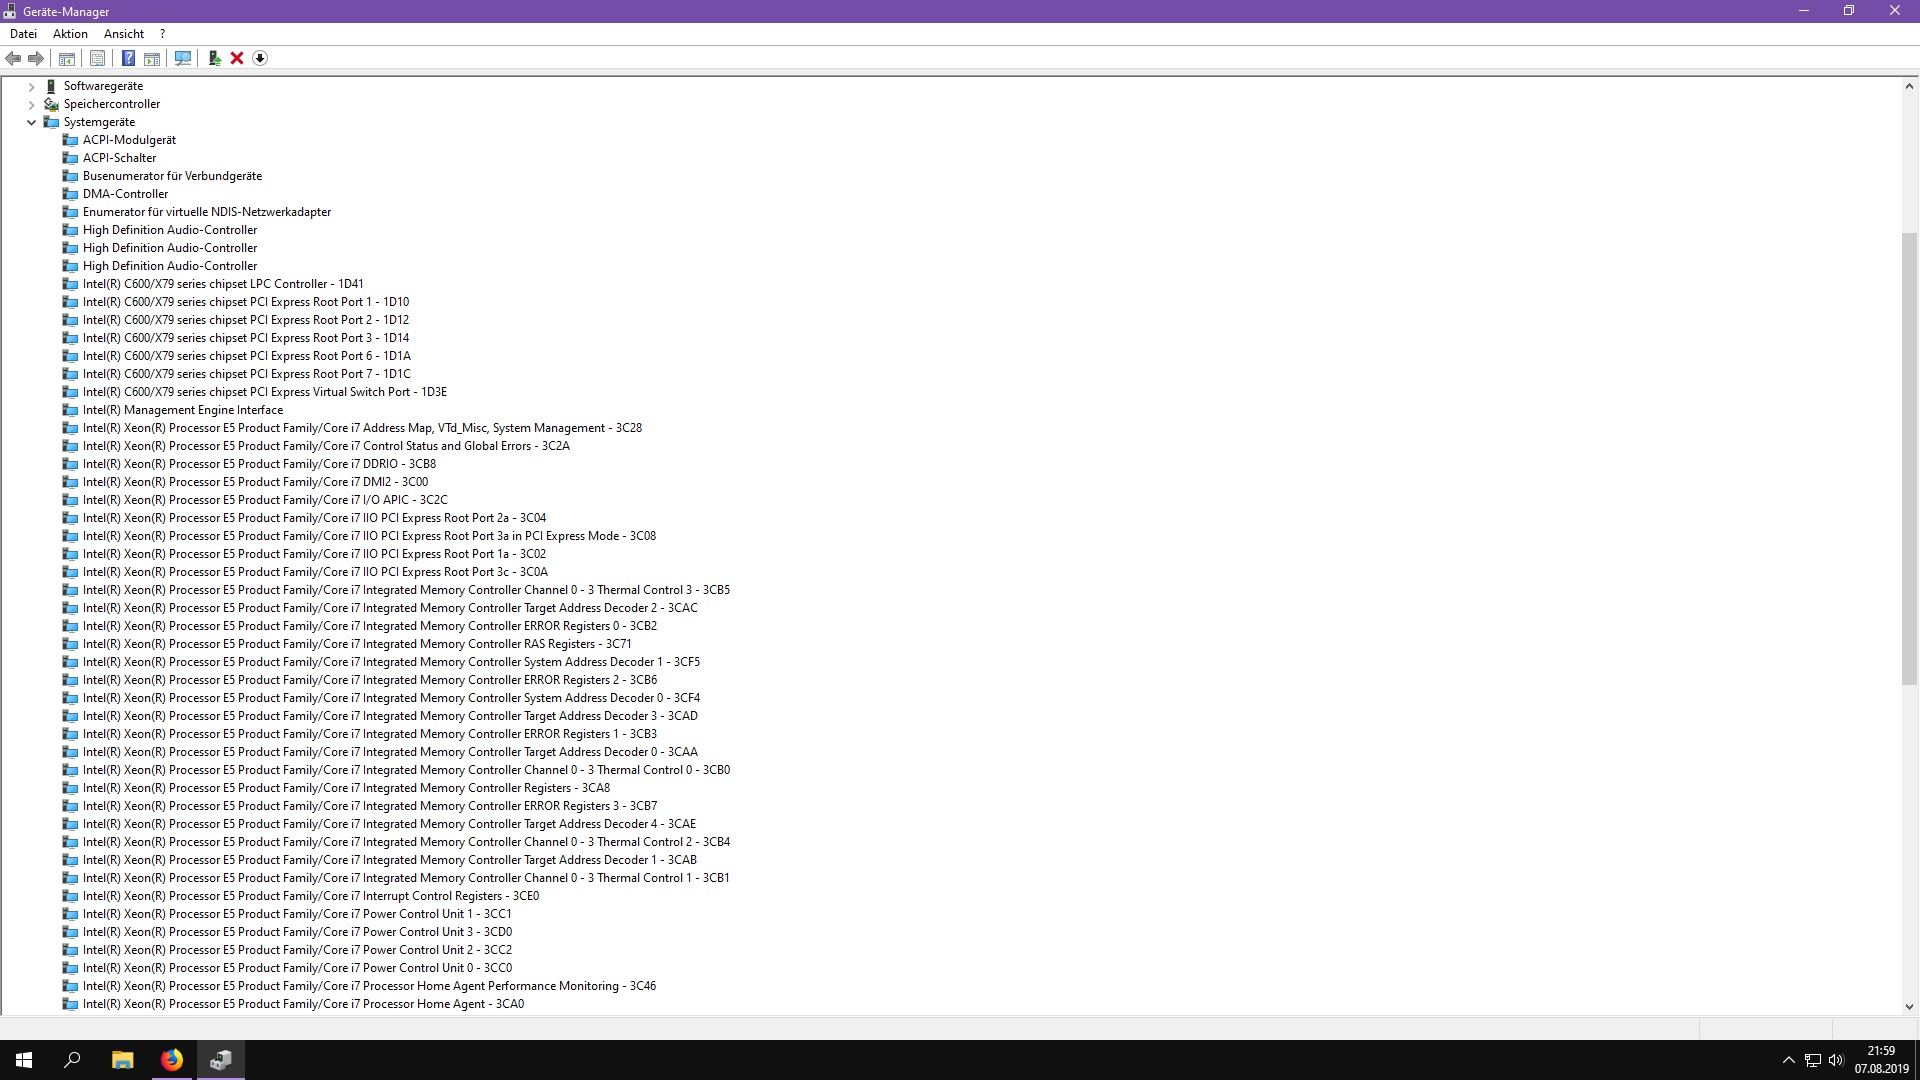Expand the Speichercontroller category
1920x1080 pixels.
[x=31, y=104]
